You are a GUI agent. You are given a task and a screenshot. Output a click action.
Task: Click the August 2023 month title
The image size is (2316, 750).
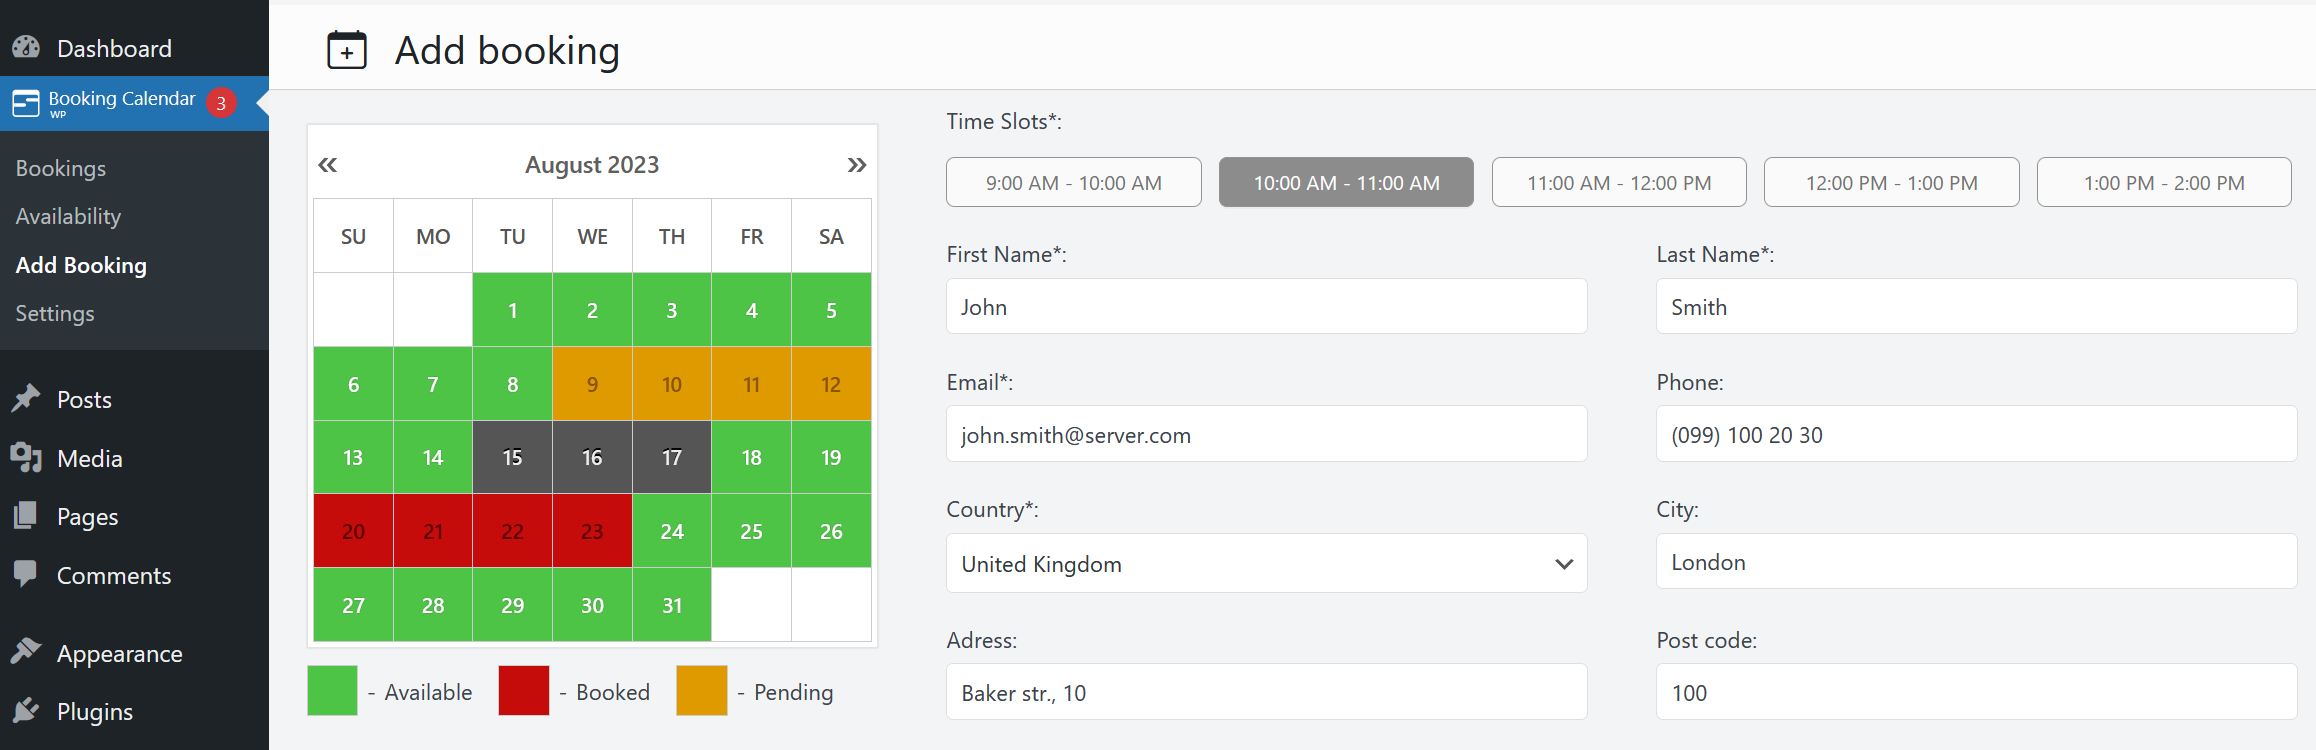[592, 165]
